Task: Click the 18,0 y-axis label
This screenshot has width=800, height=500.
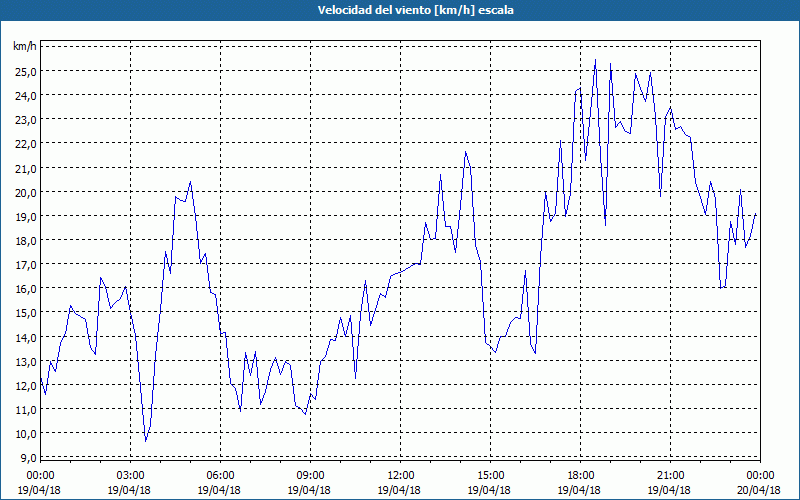Action: (x=26, y=240)
